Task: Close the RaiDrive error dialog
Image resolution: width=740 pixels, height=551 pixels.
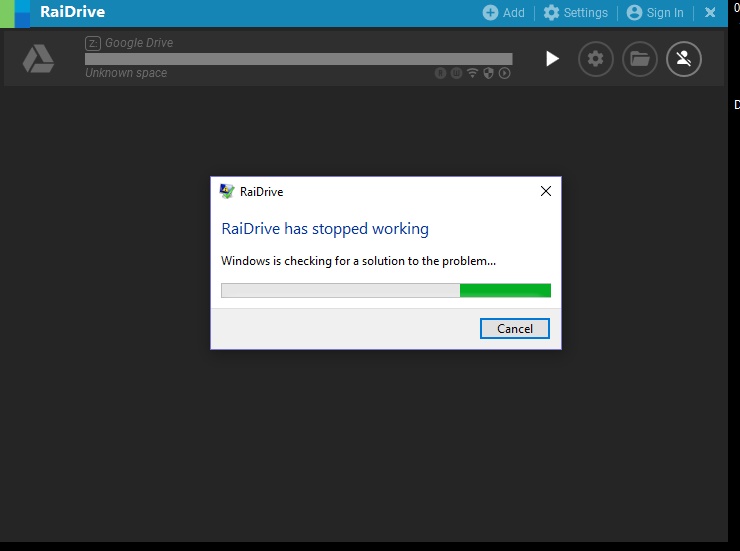Action: [x=546, y=191]
